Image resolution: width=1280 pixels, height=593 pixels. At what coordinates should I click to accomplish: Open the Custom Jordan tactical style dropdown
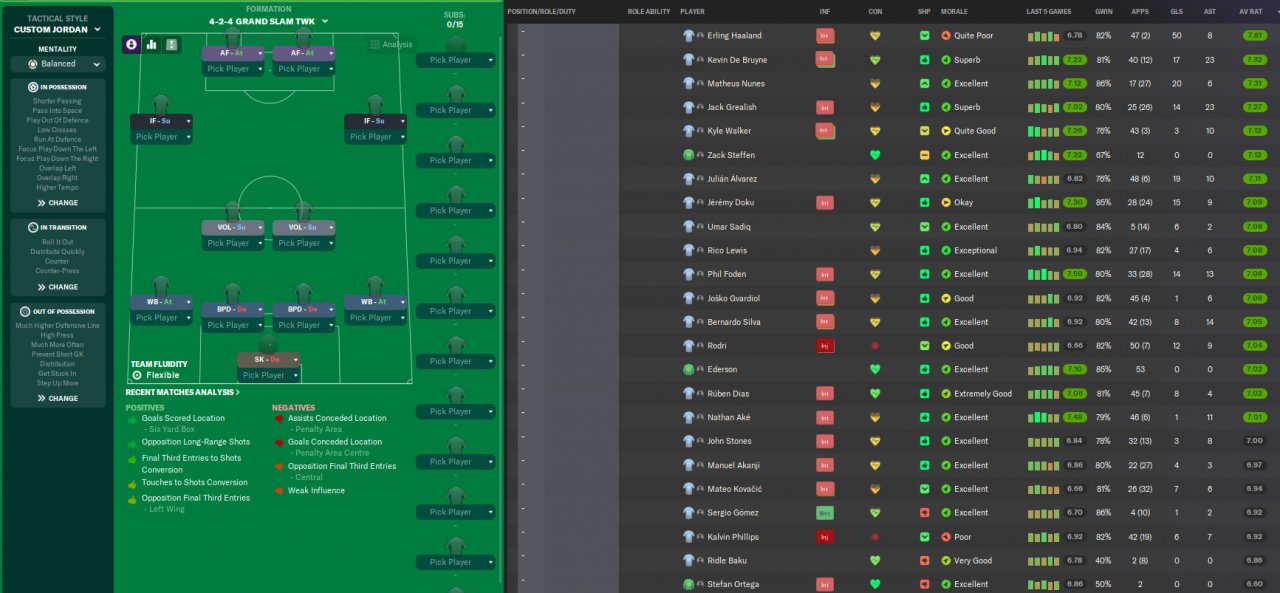tap(57, 29)
